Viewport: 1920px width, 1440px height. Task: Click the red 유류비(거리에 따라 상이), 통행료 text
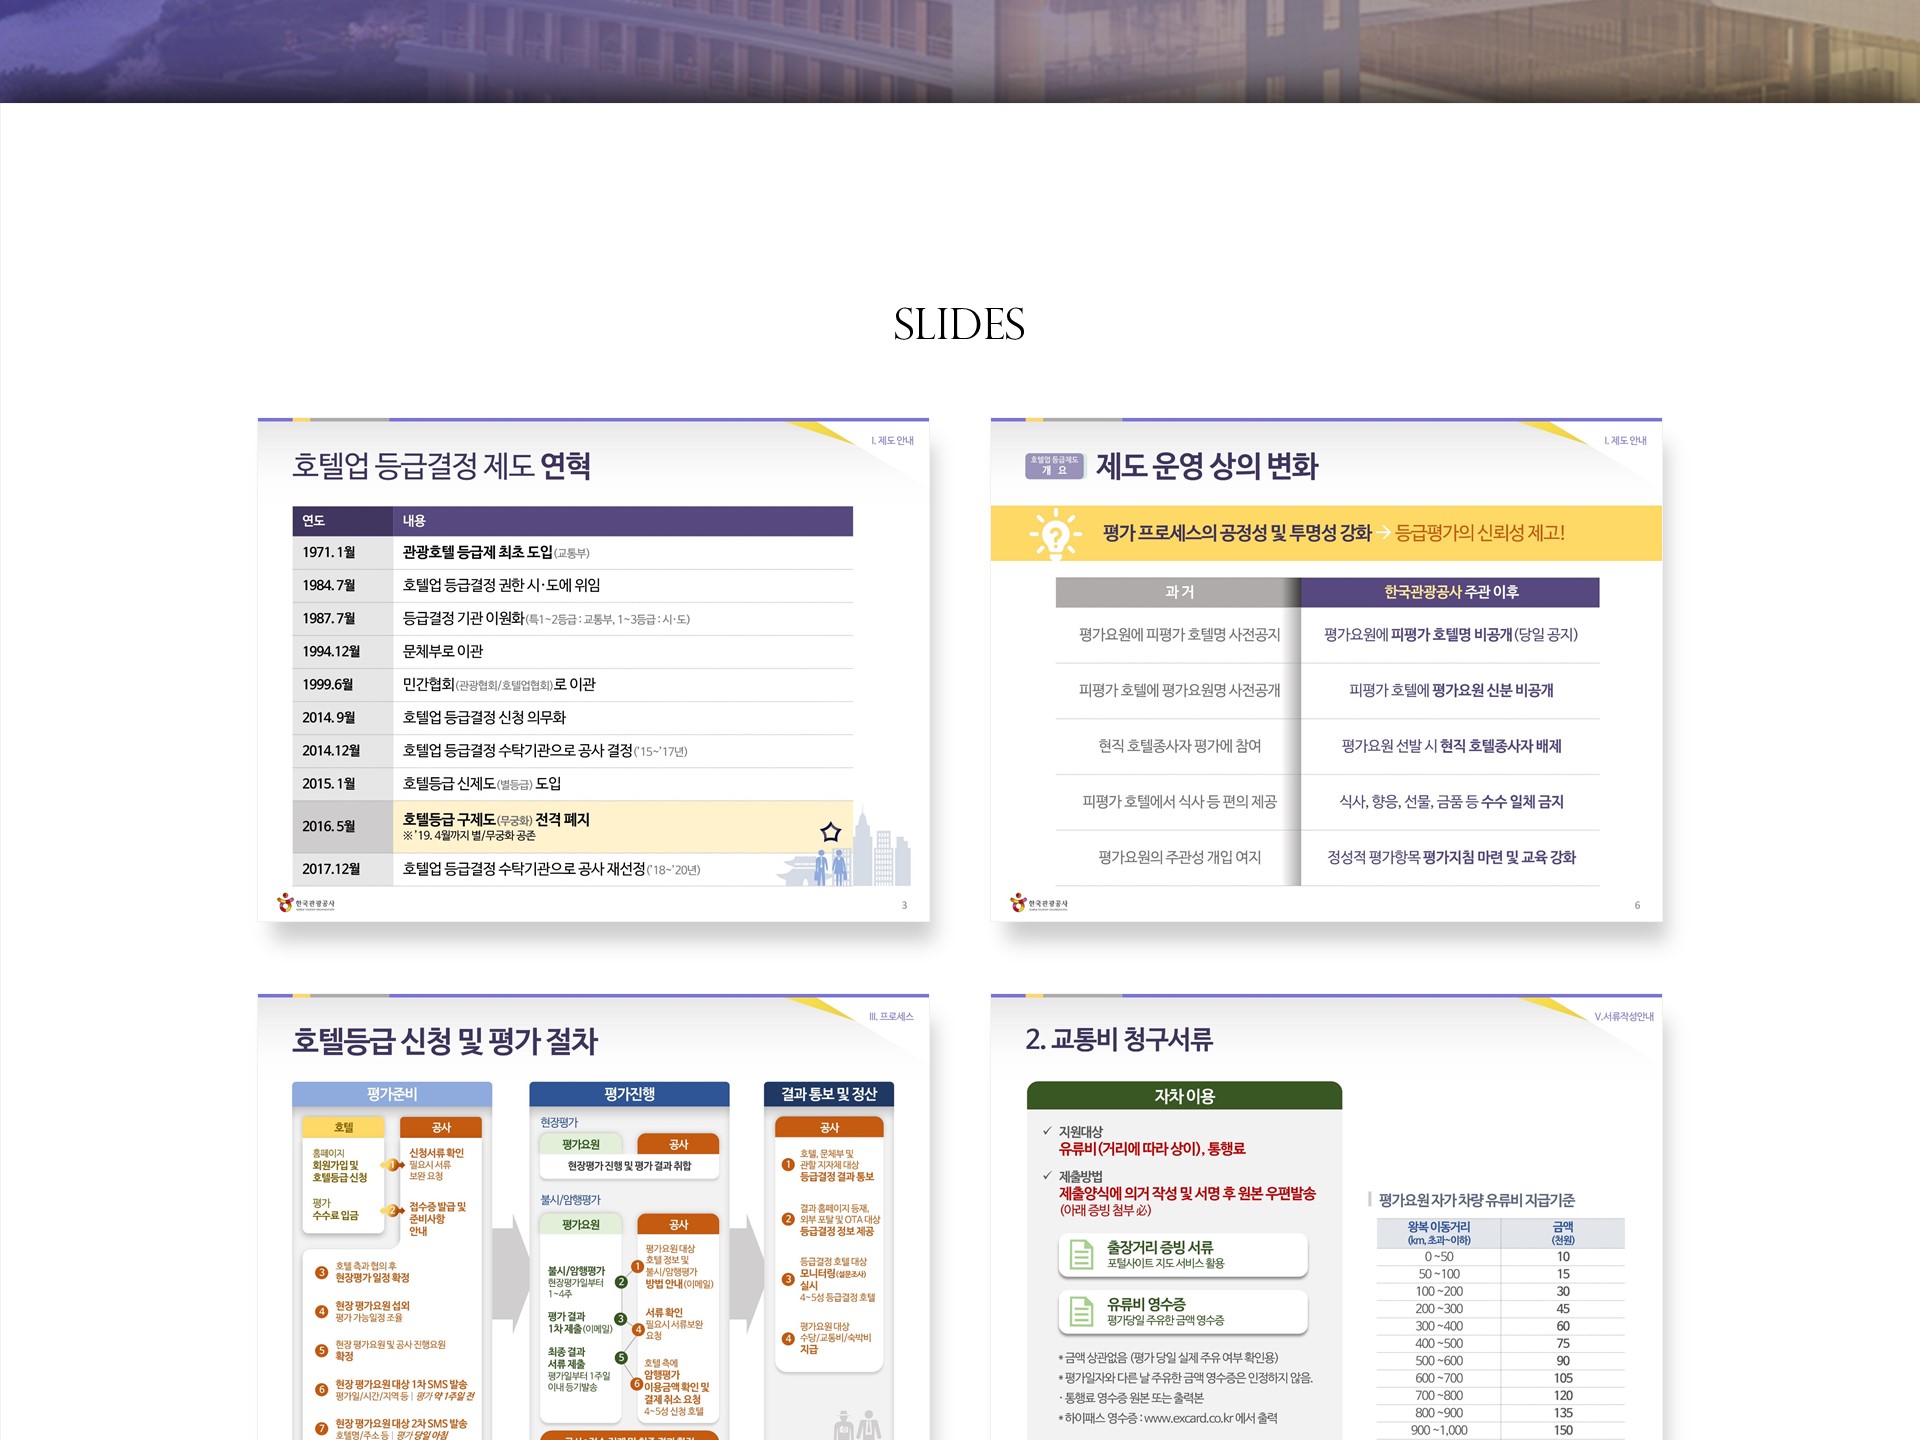[x=1152, y=1149]
